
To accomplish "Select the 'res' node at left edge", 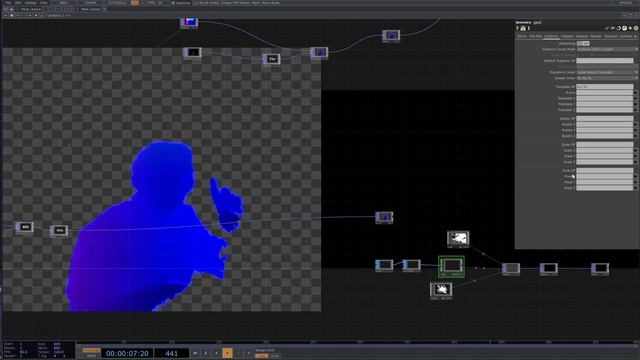I will (x=24, y=227).
